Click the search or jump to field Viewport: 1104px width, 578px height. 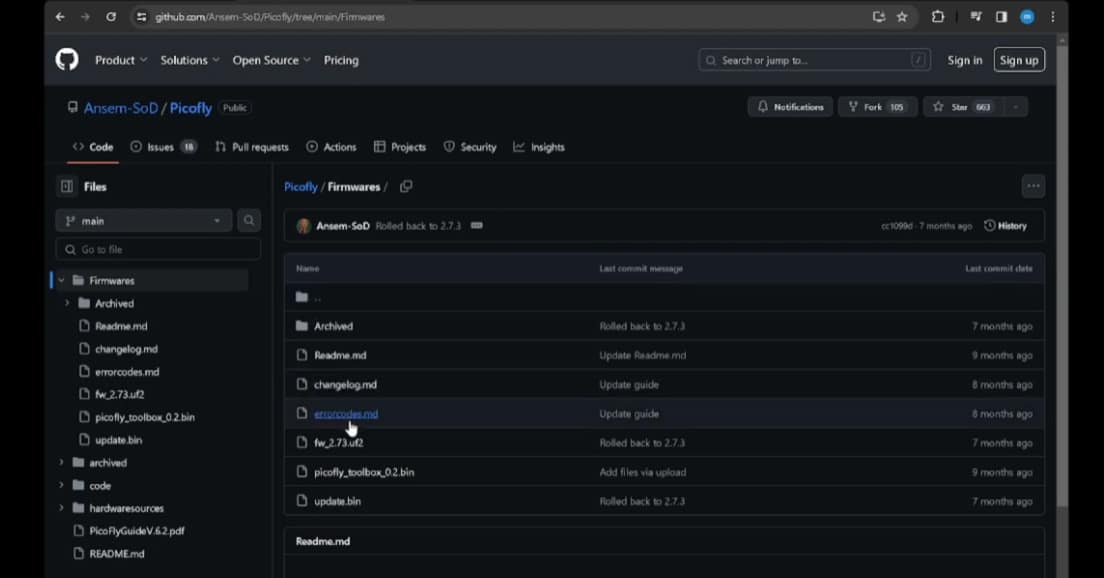coord(815,61)
